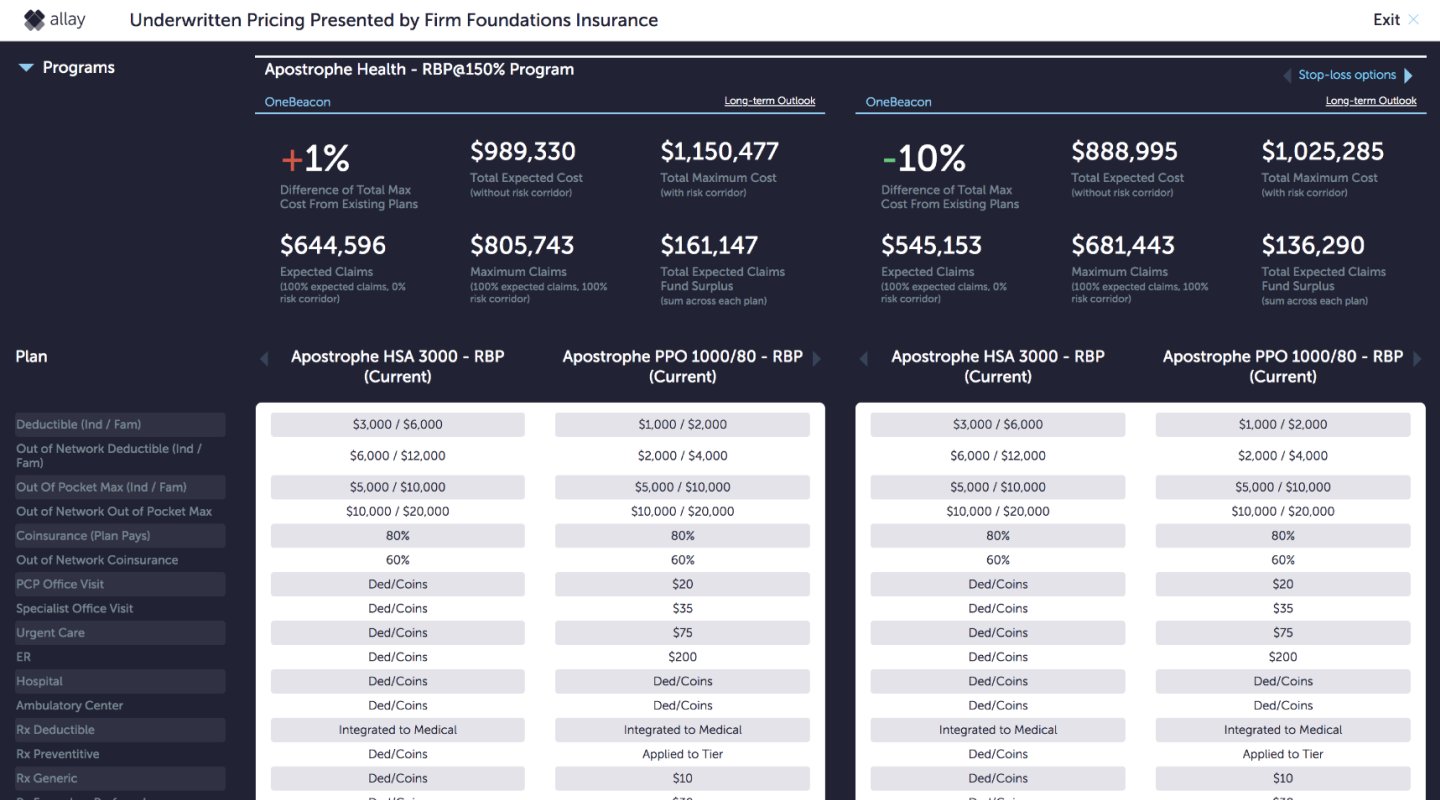This screenshot has height=800, width=1440.
Task: Click Apostrophe Health - RBP@150% Program title
Action: click(x=419, y=70)
